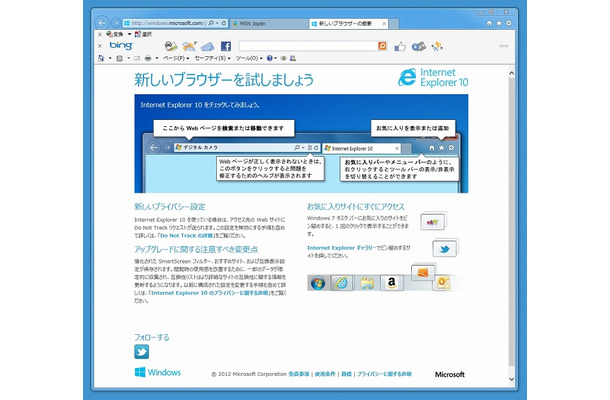The image size is (610, 400).
Task: Expand the Help icon dropdown arrow
Action: [275, 58]
